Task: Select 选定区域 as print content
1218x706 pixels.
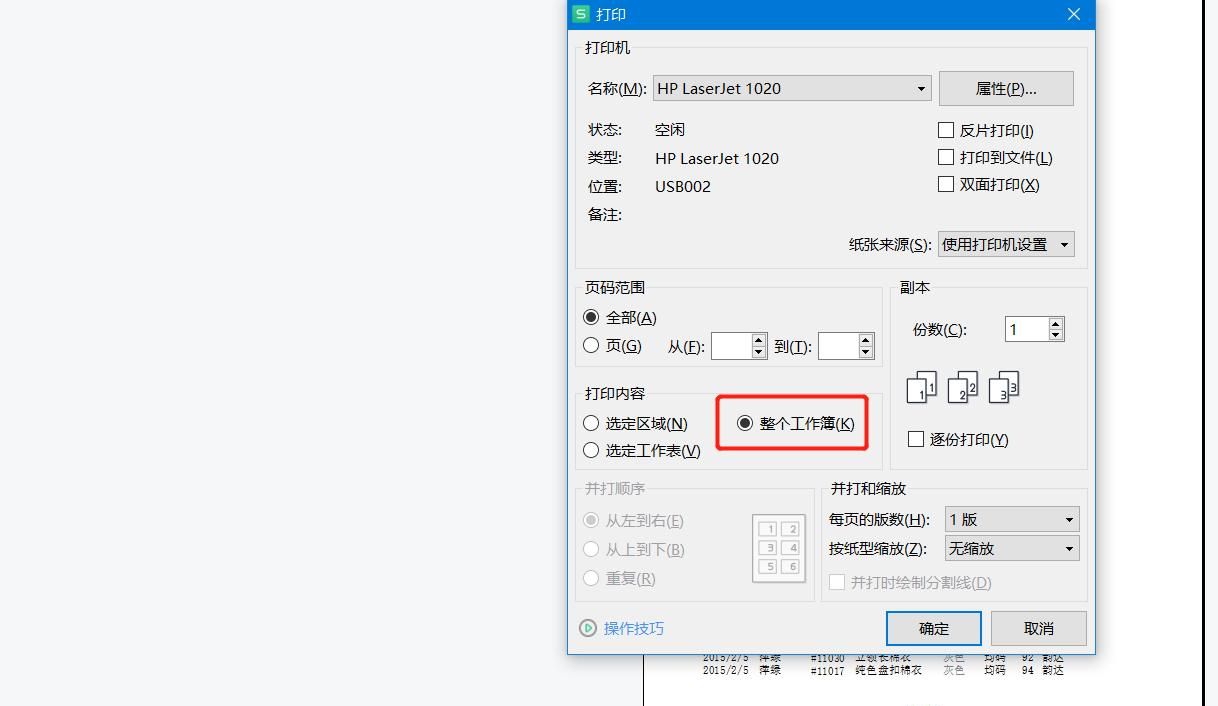Action: click(x=591, y=423)
